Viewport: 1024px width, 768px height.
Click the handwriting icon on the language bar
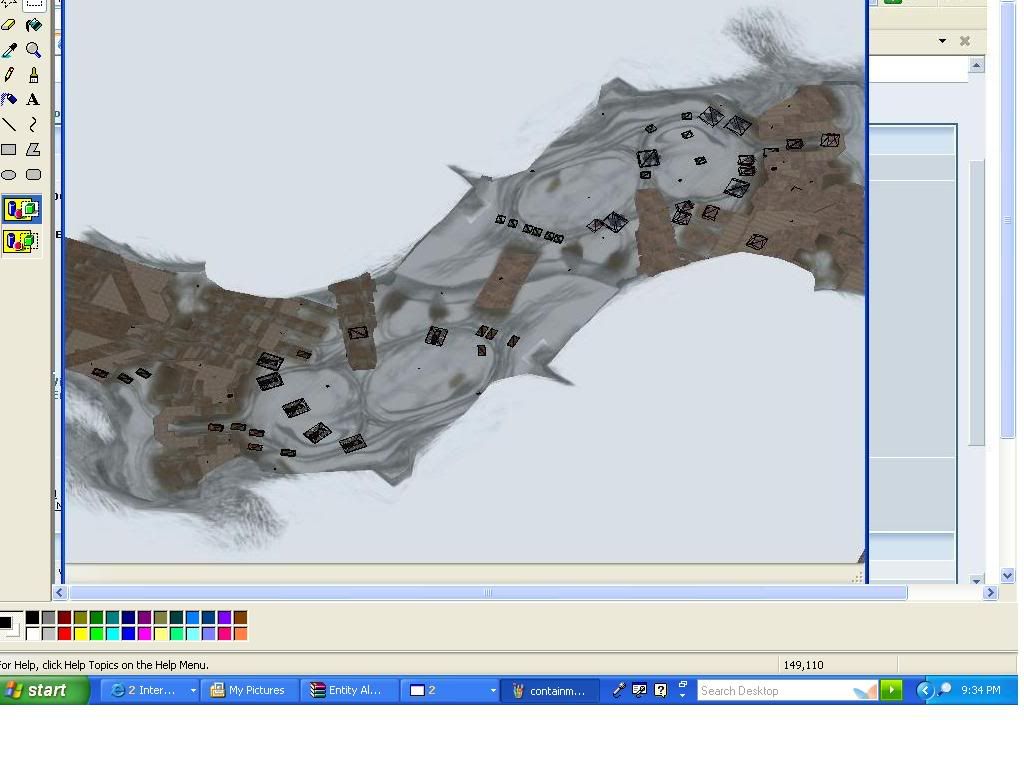point(640,690)
